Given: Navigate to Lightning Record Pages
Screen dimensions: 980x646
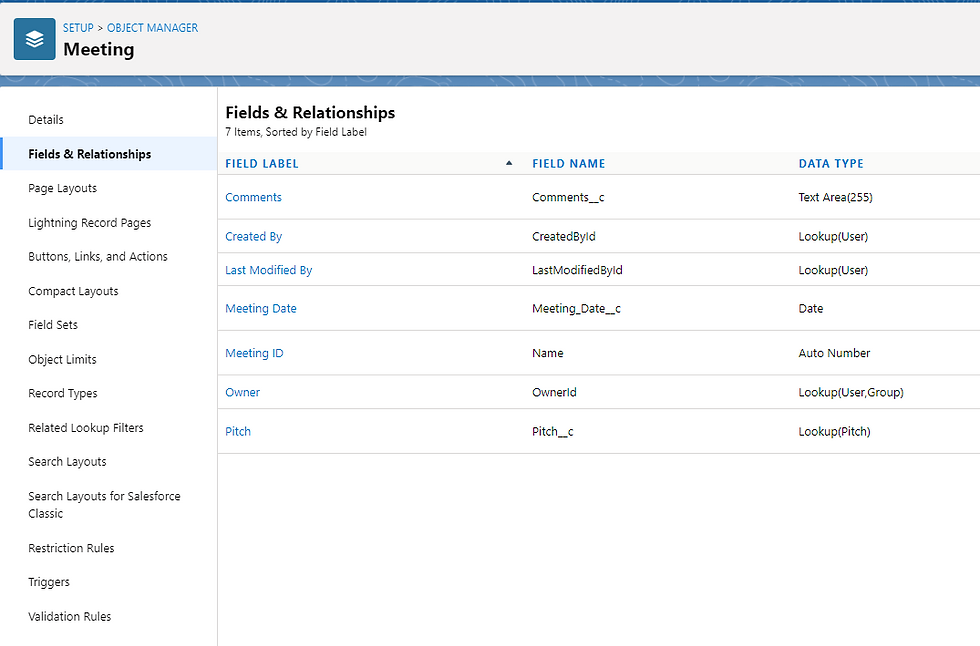Looking at the screenshot, I should pos(89,223).
